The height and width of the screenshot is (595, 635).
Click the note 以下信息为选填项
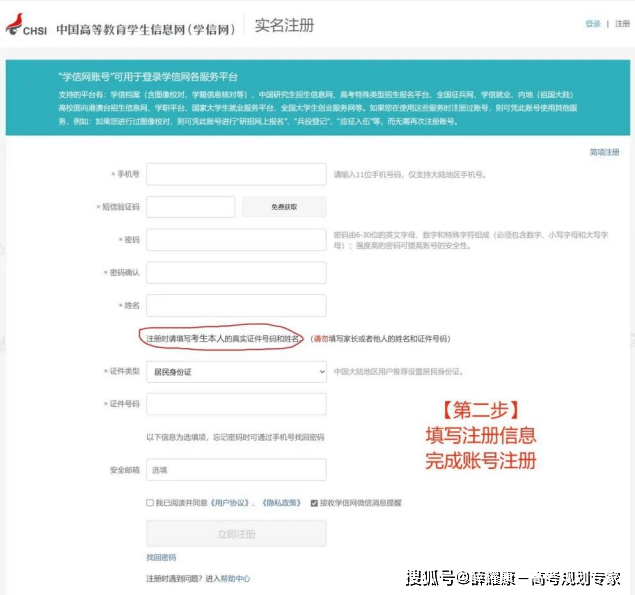click(x=235, y=437)
